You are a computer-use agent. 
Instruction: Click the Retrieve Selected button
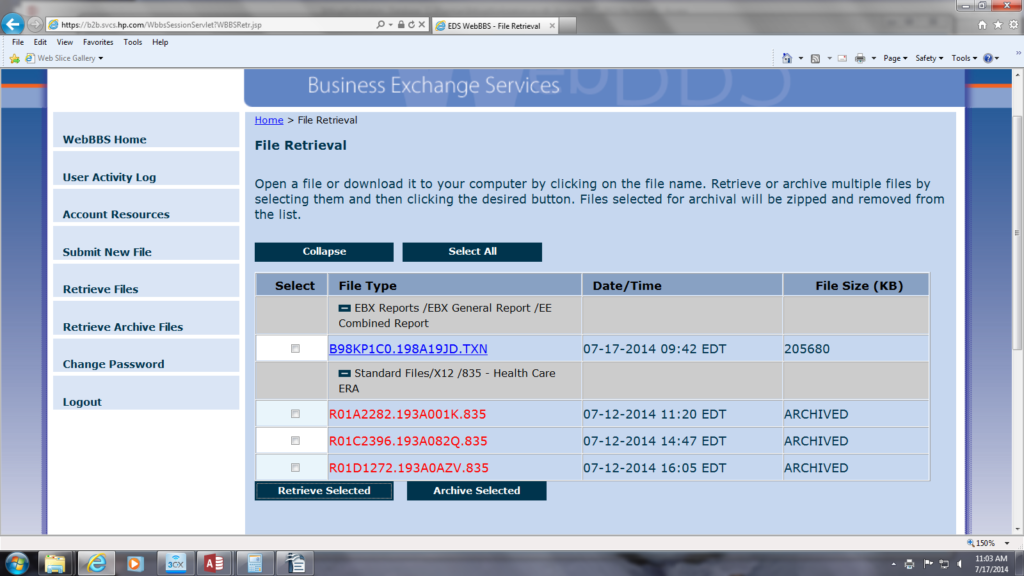(324, 491)
